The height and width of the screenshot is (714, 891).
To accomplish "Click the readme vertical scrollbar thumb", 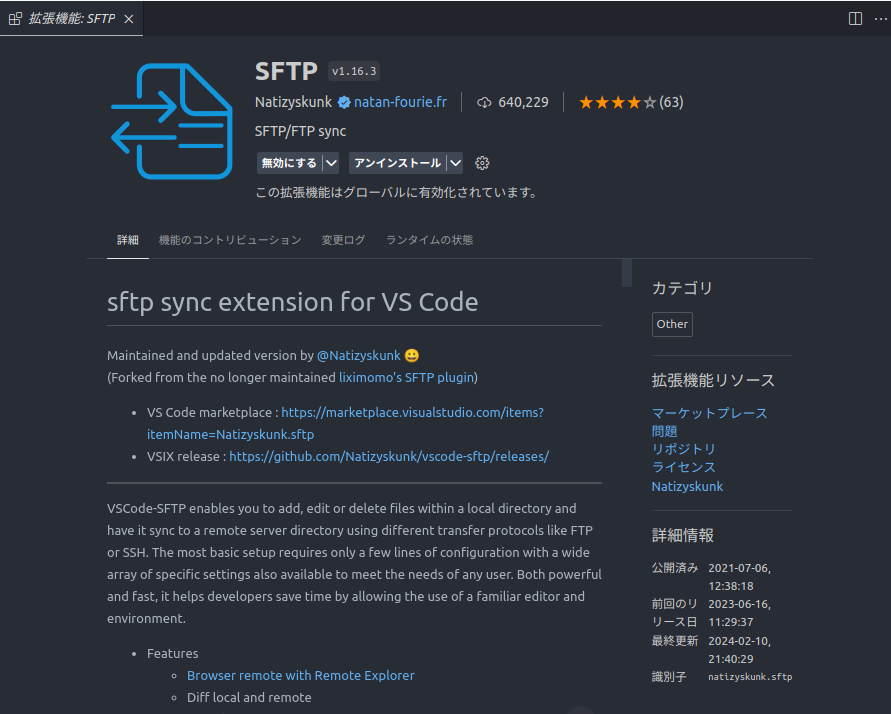I will 627,273.
